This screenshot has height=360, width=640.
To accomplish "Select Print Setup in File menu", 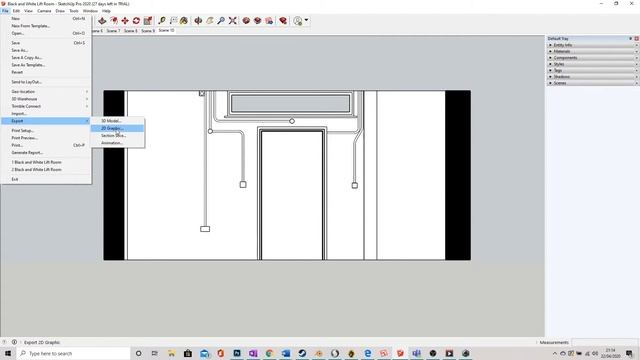I will pyautogui.click(x=46, y=131).
